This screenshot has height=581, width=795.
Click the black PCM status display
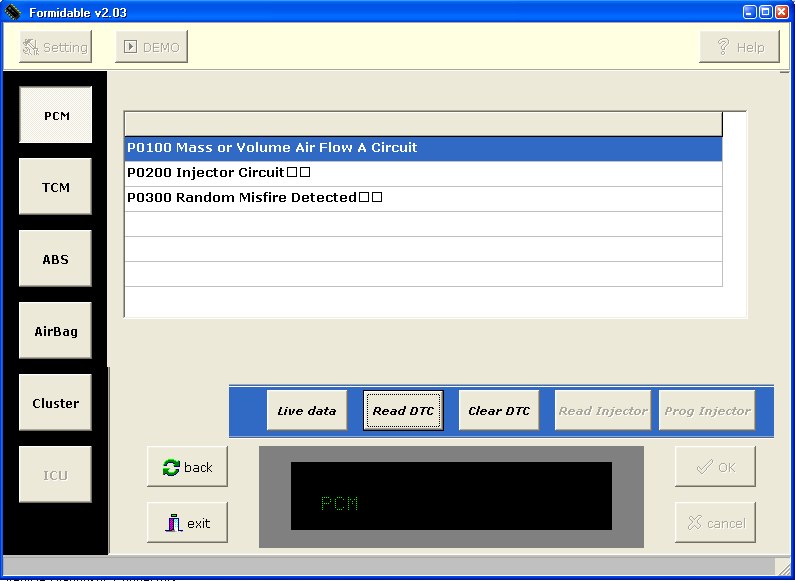pos(451,496)
